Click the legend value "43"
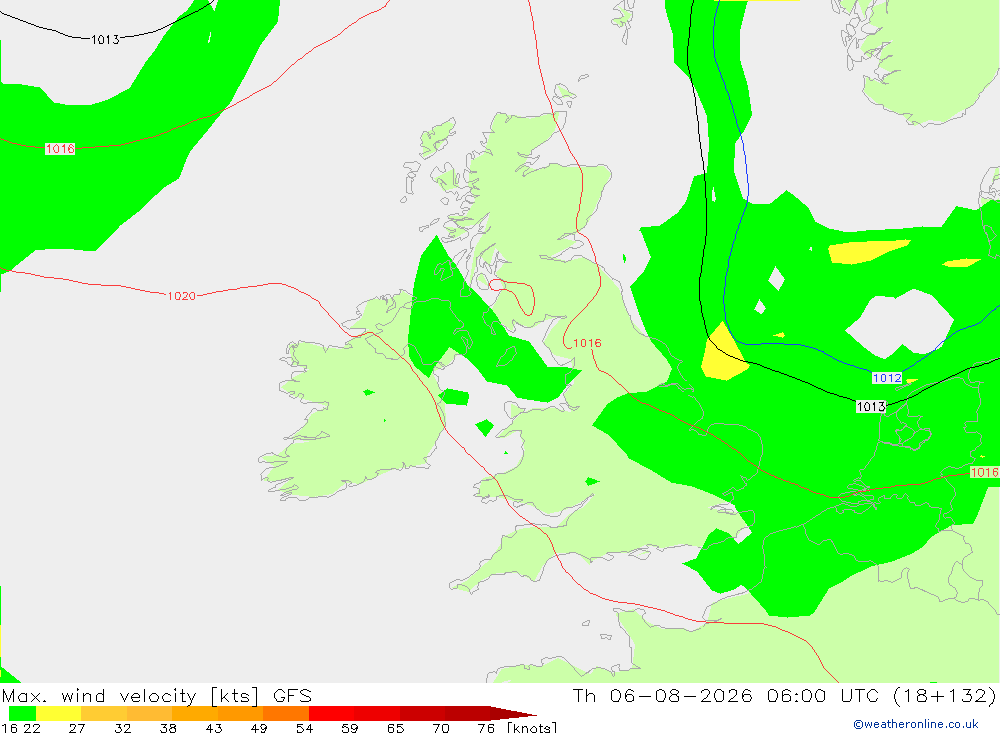The height and width of the screenshot is (733, 1000). (214, 728)
